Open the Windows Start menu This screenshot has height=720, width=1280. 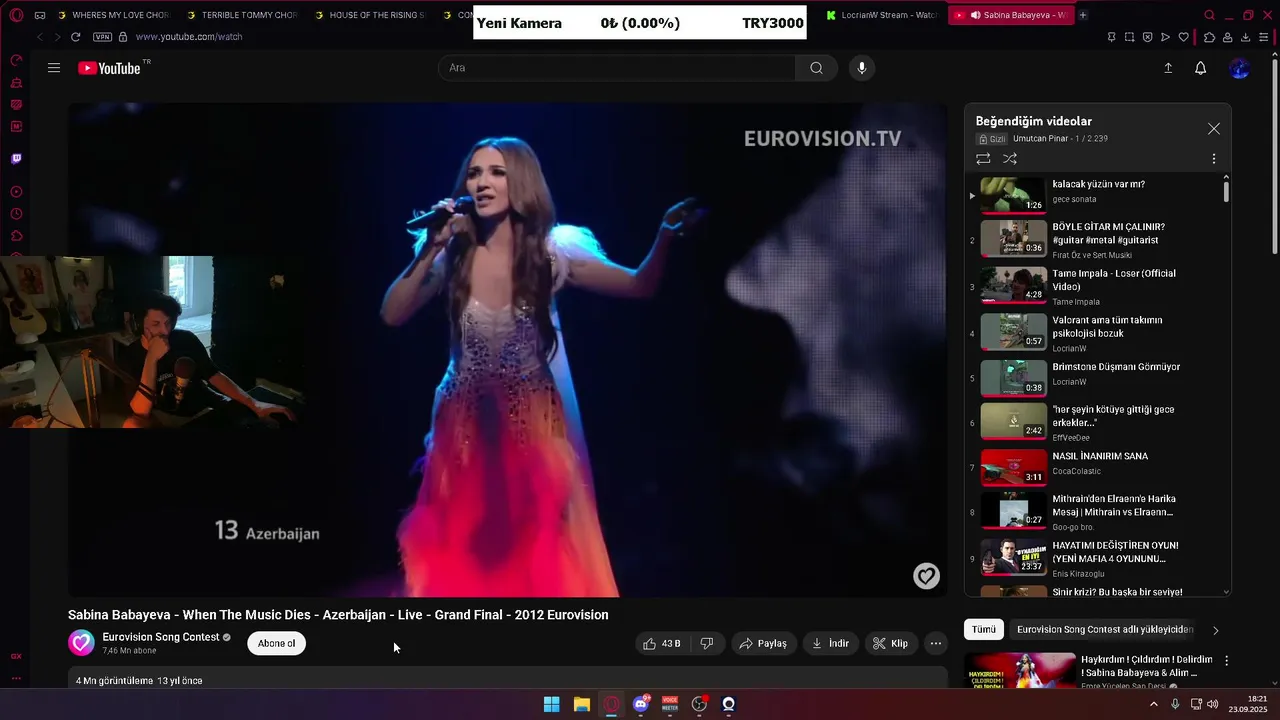coord(552,704)
